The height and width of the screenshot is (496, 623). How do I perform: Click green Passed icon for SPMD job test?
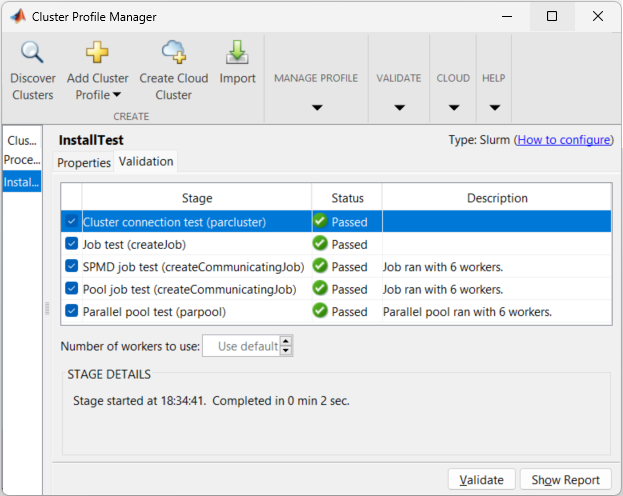320,266
